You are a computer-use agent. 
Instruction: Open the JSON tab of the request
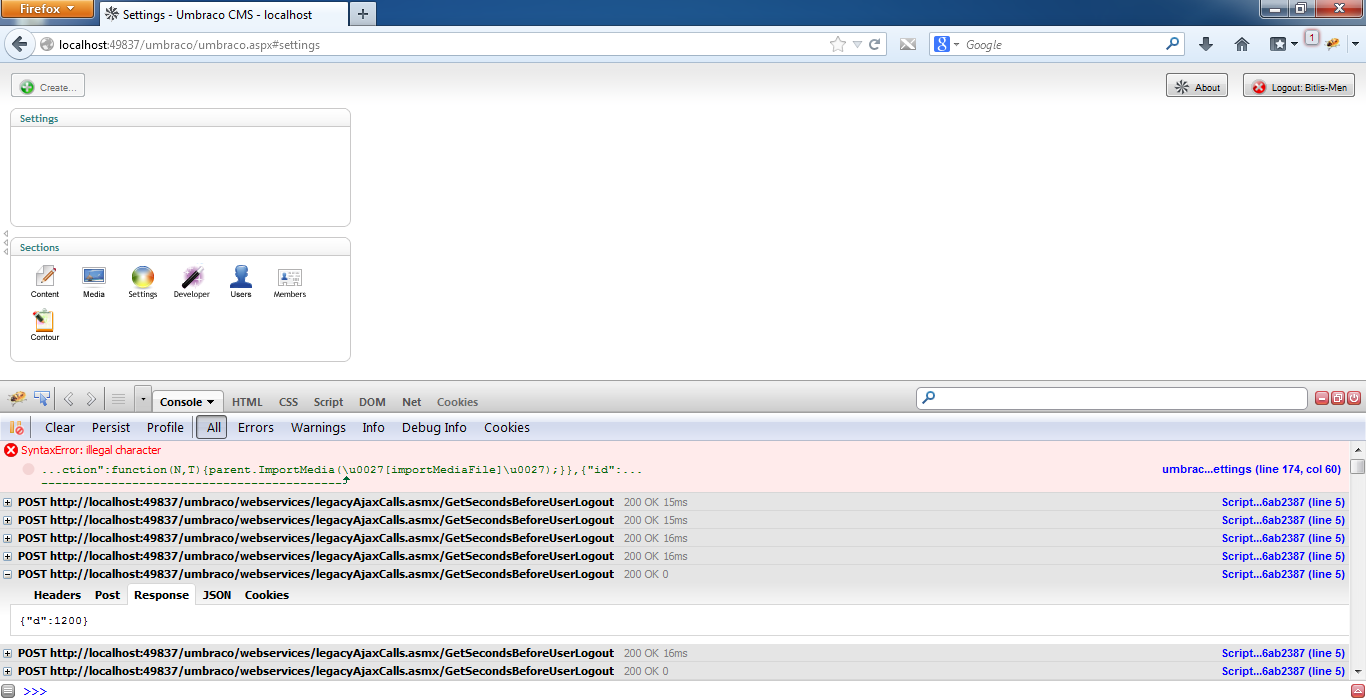click(217, 595)
